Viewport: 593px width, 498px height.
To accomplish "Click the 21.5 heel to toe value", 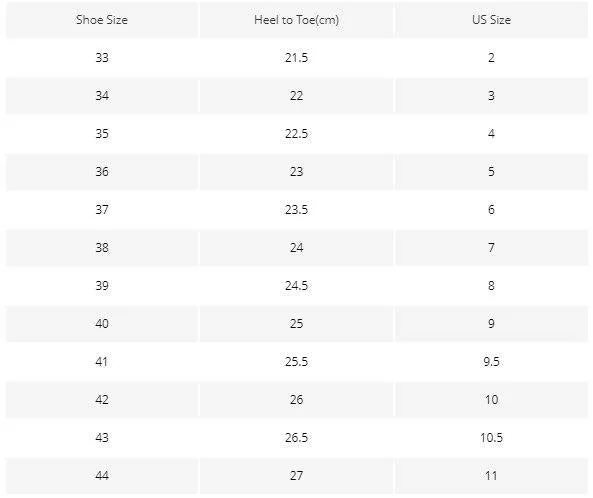I will click(x=296, y=57).
